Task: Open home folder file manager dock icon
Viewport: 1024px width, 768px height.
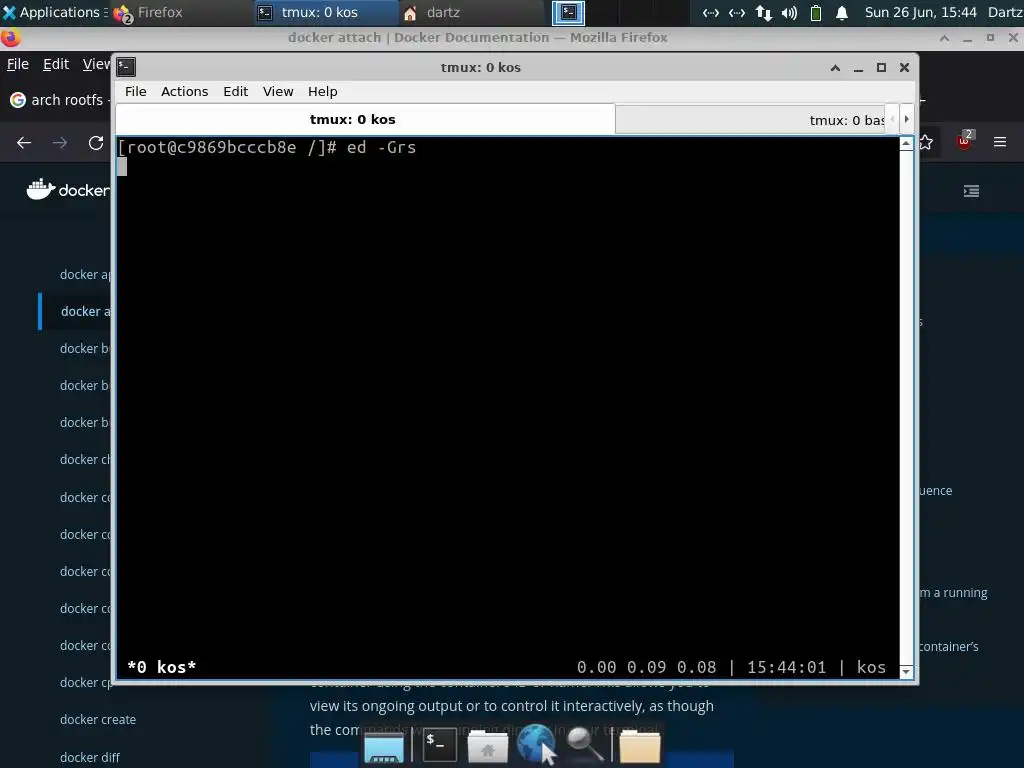Action: coord(488,746)
